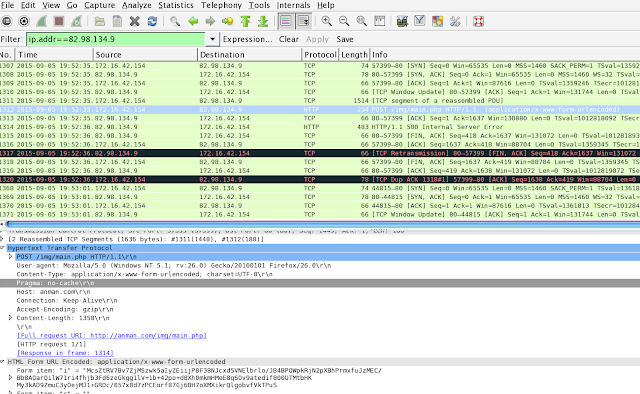Go back in packet history (left arrow)
This screenshot has height=394, width=640.
pyautogui.click(x=193, y=21)
